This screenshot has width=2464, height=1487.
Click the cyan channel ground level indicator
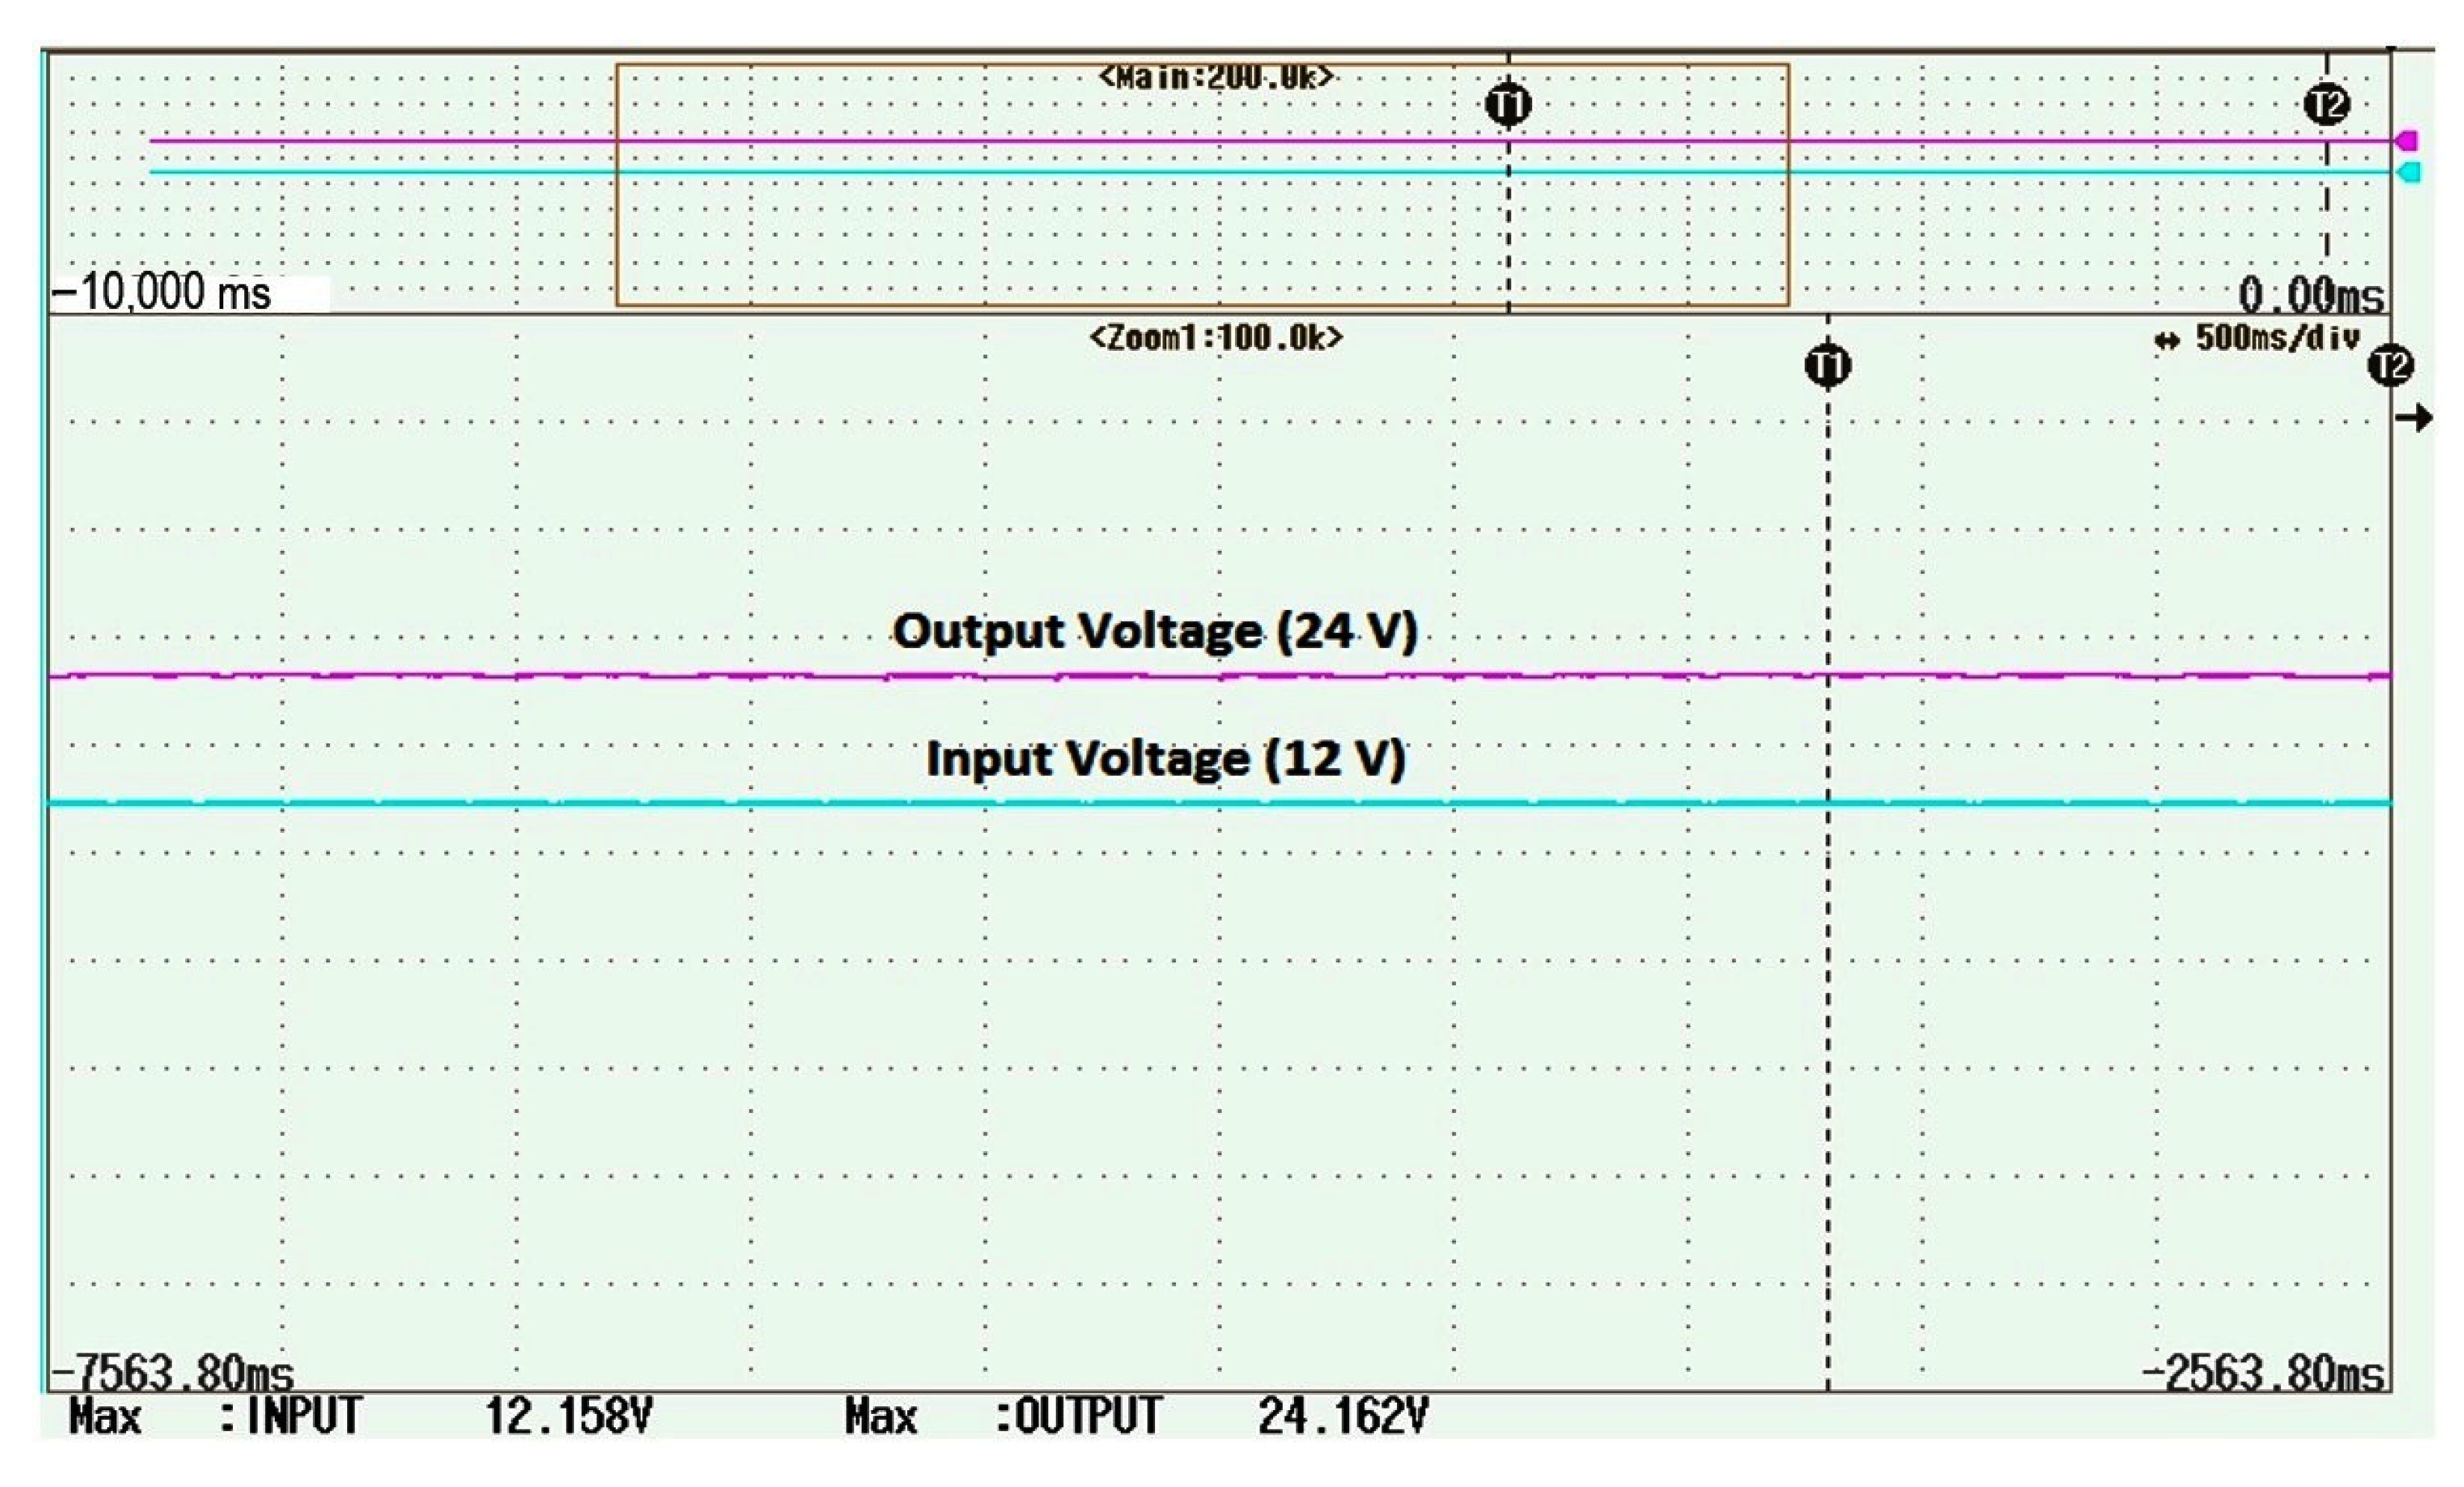[x=2409, y=173]
